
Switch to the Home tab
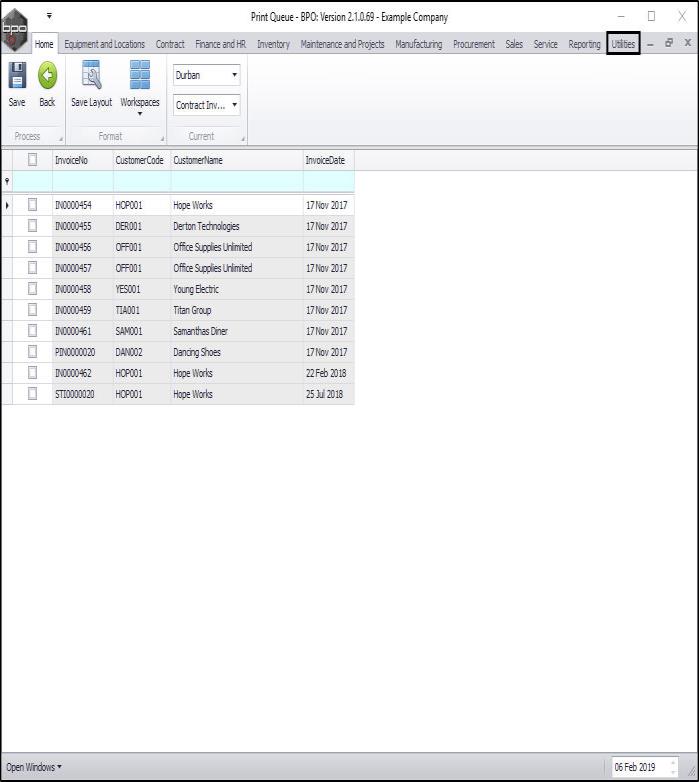(x=44, y=44)
